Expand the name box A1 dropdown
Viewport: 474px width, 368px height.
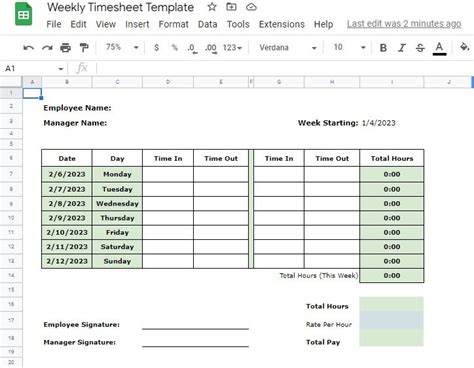(60, 69)
